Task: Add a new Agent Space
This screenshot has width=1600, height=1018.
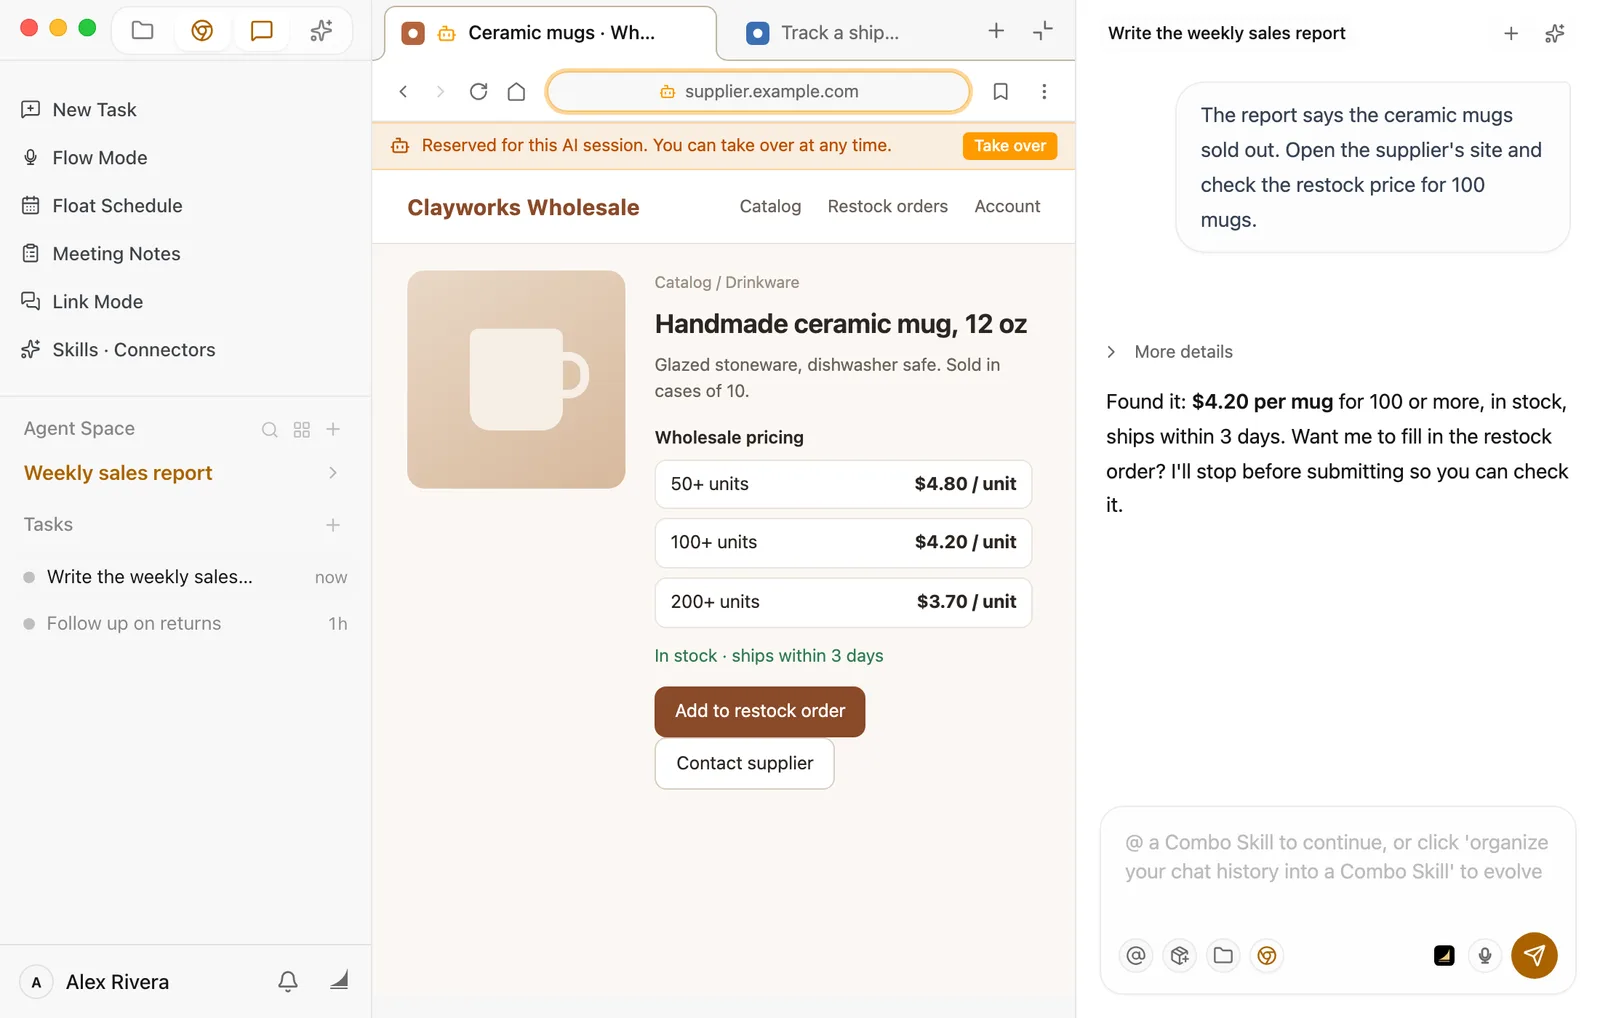Action: (x=334, y=429)
